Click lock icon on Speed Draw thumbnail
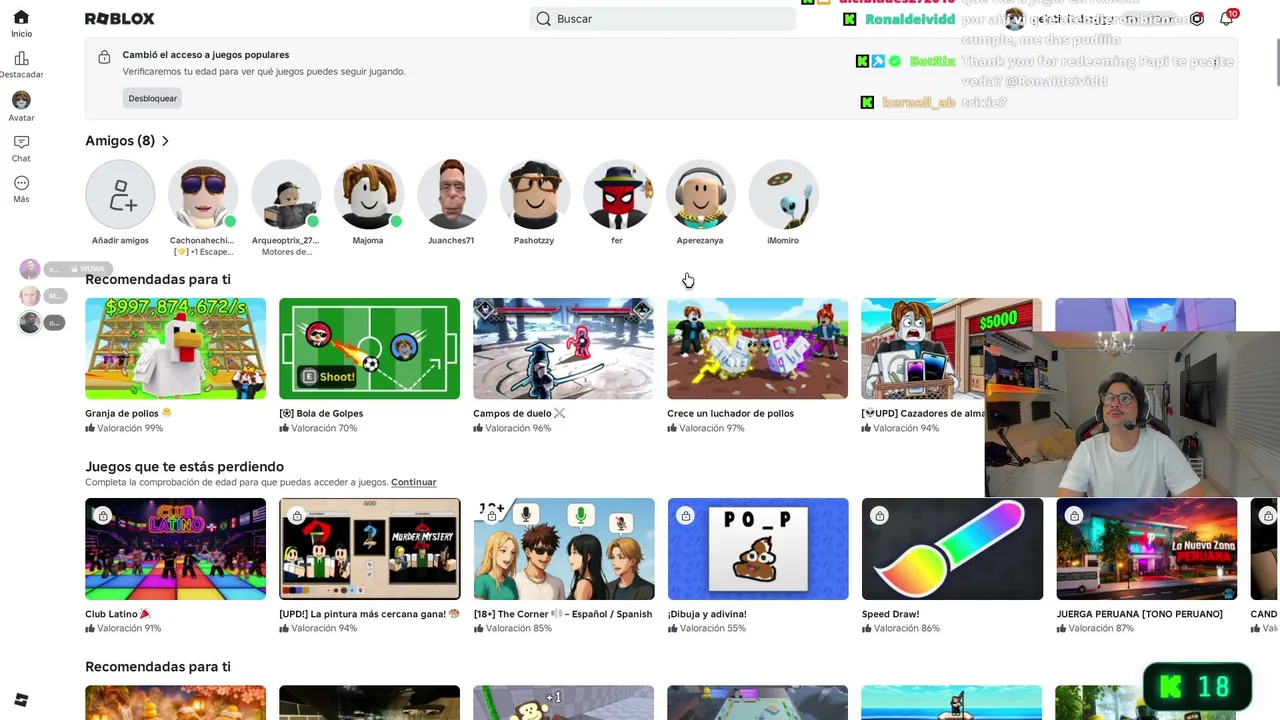This screenshot has height=720, width=1280. click(879, 516)
